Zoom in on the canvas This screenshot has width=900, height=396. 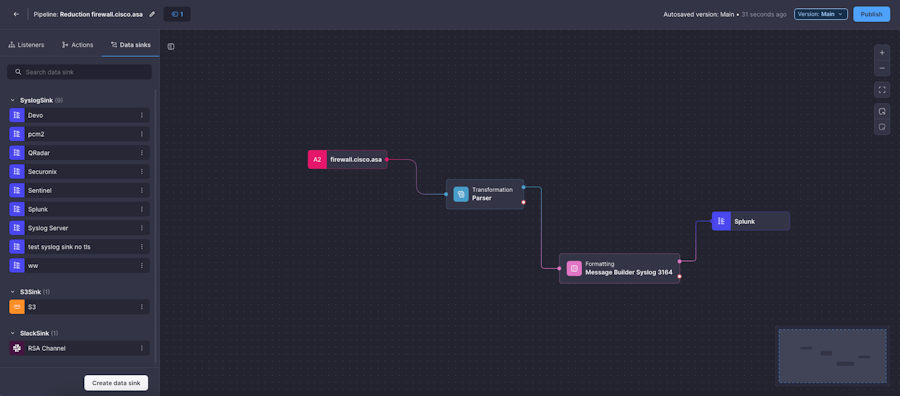(882, 52)
